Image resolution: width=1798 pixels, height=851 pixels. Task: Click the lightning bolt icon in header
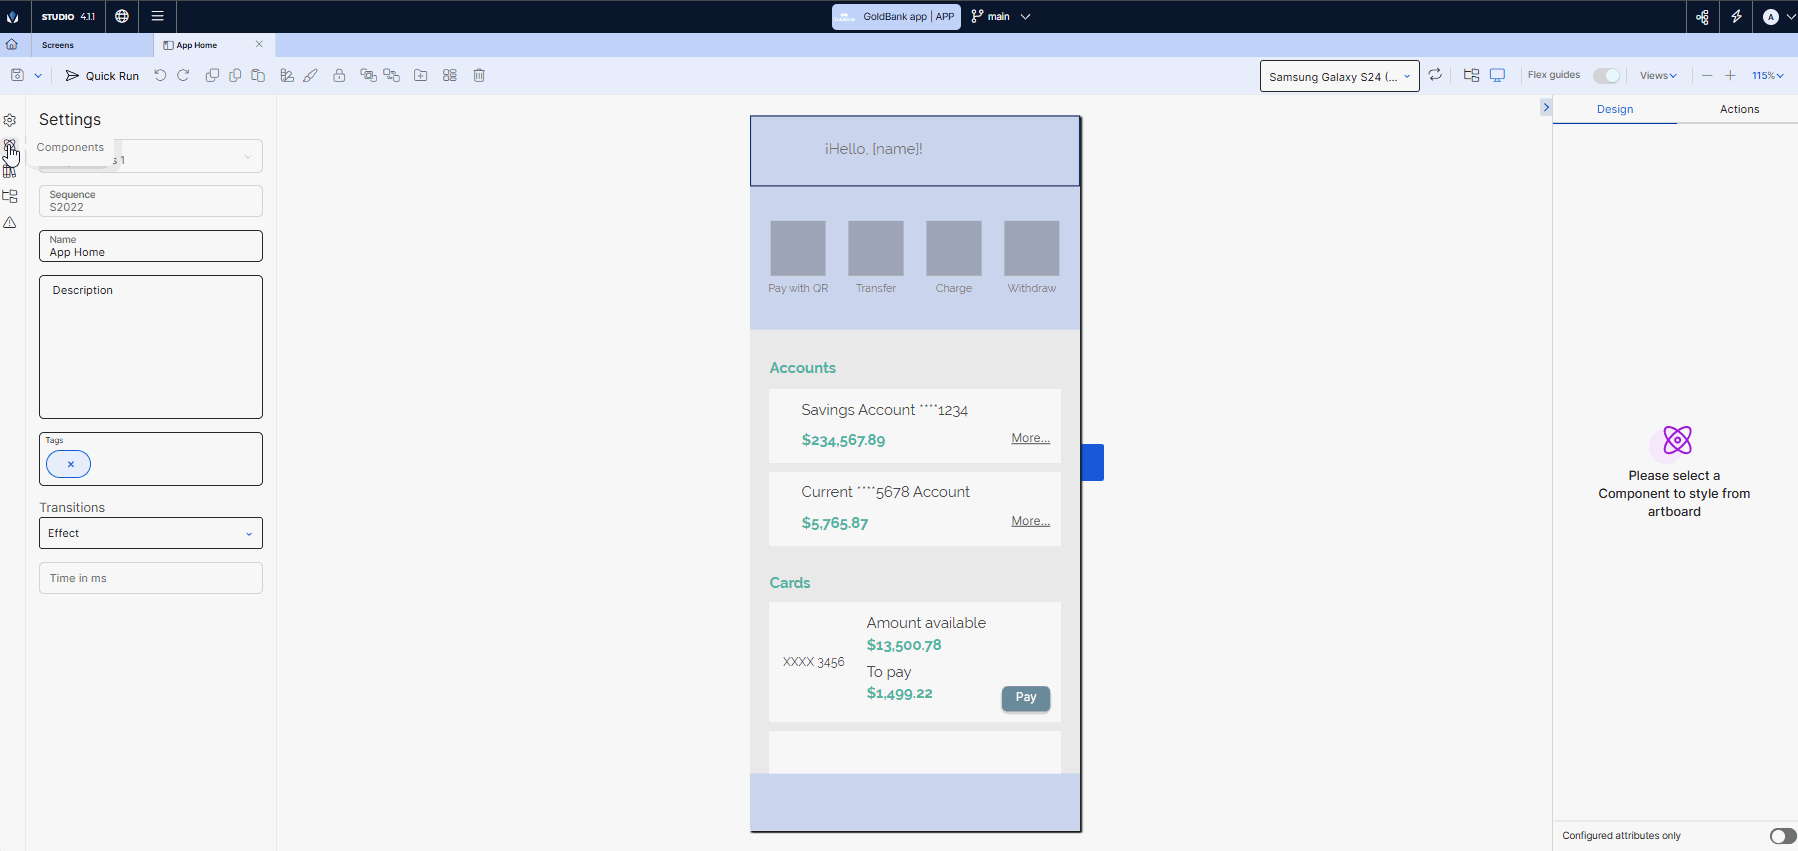point(1736,17)
